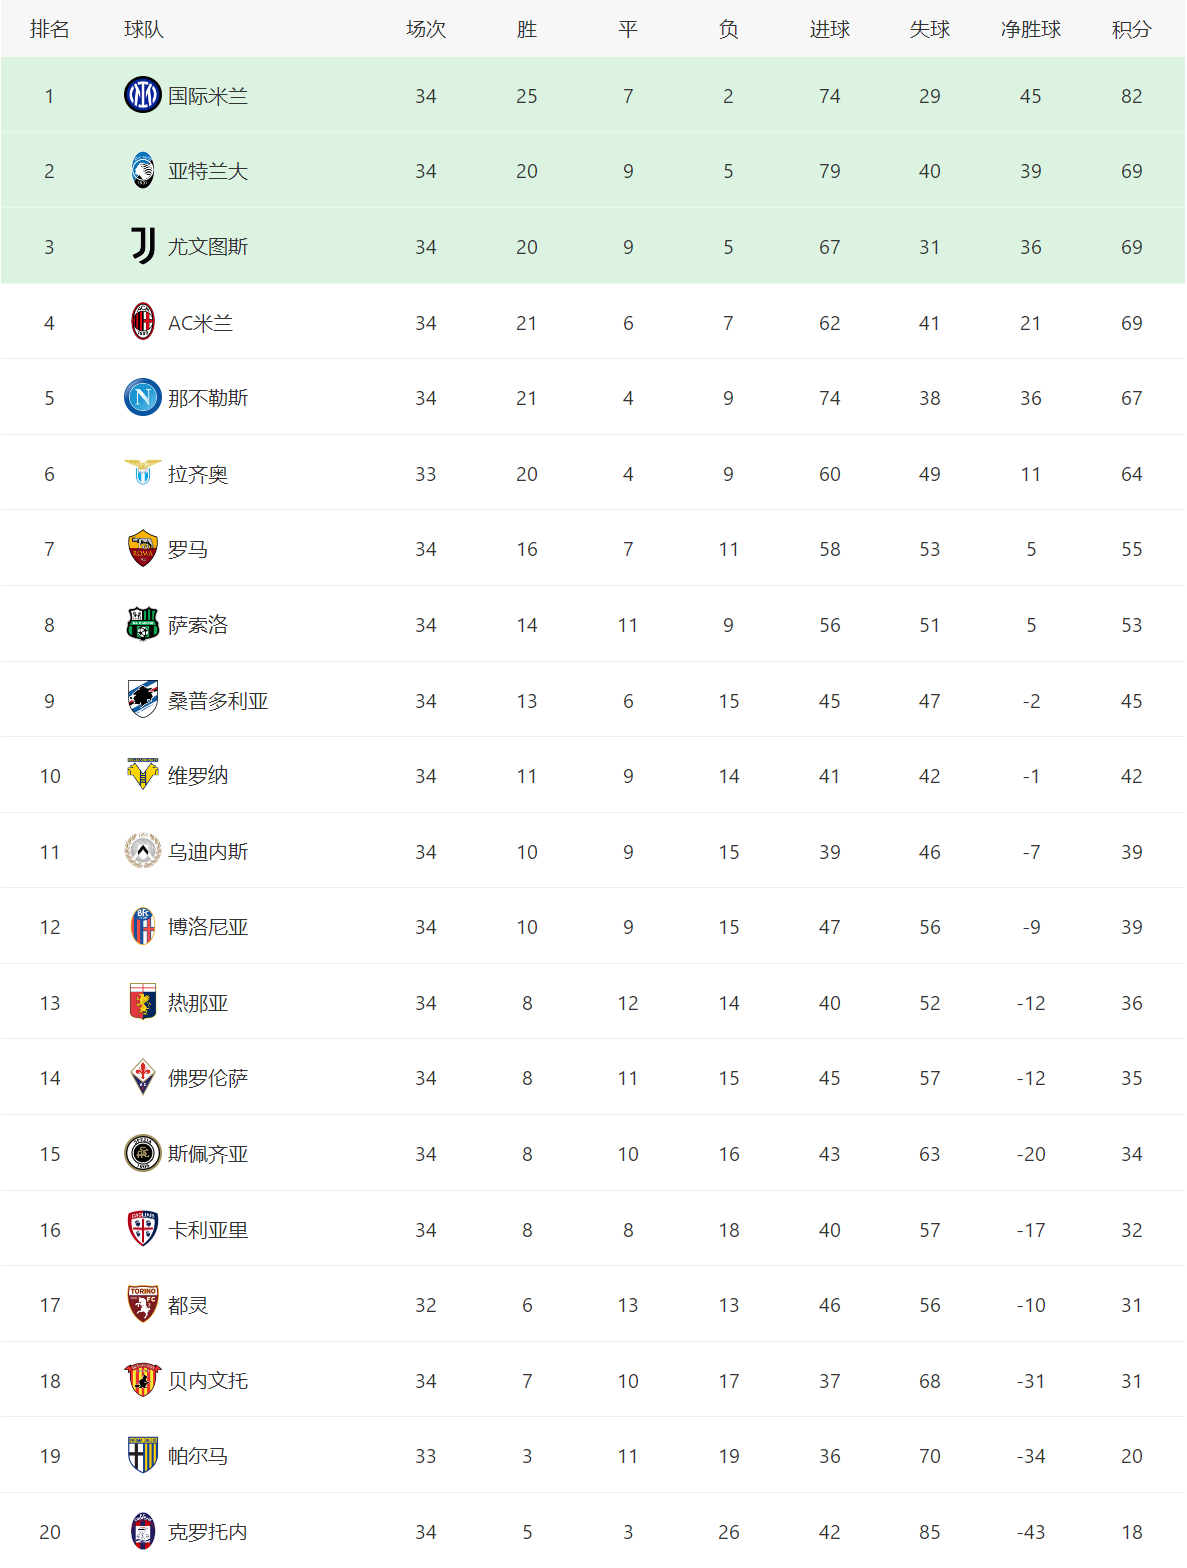1187x1568 pixels.
Task: Click the AC Milan crest icon
Action: tap(143, 322)
